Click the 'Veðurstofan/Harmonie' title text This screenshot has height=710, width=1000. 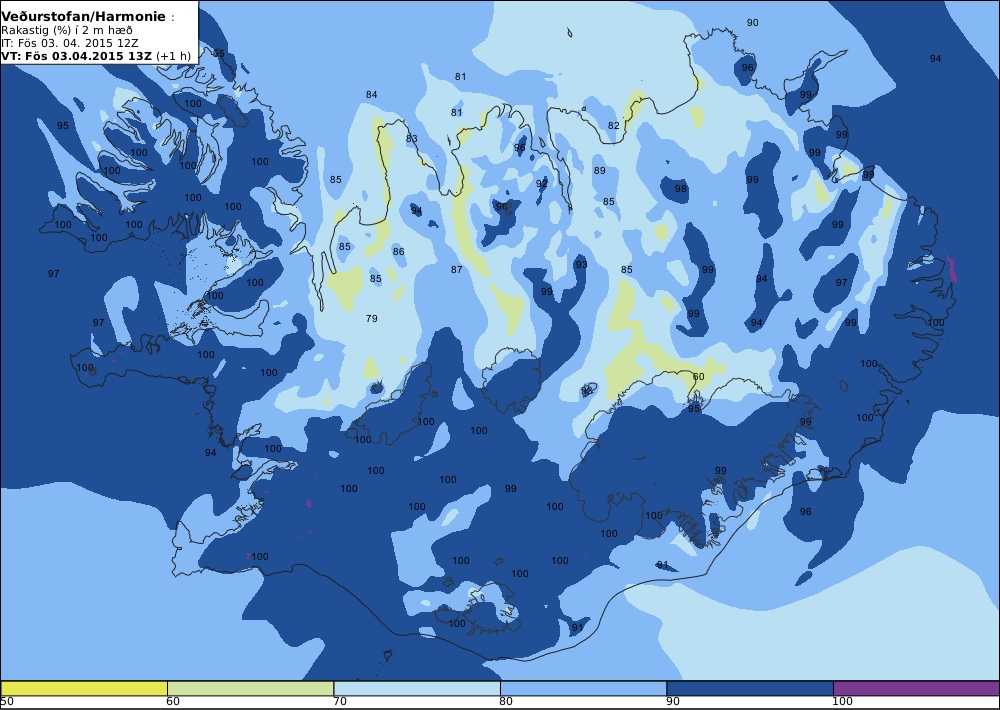[84, 17]
